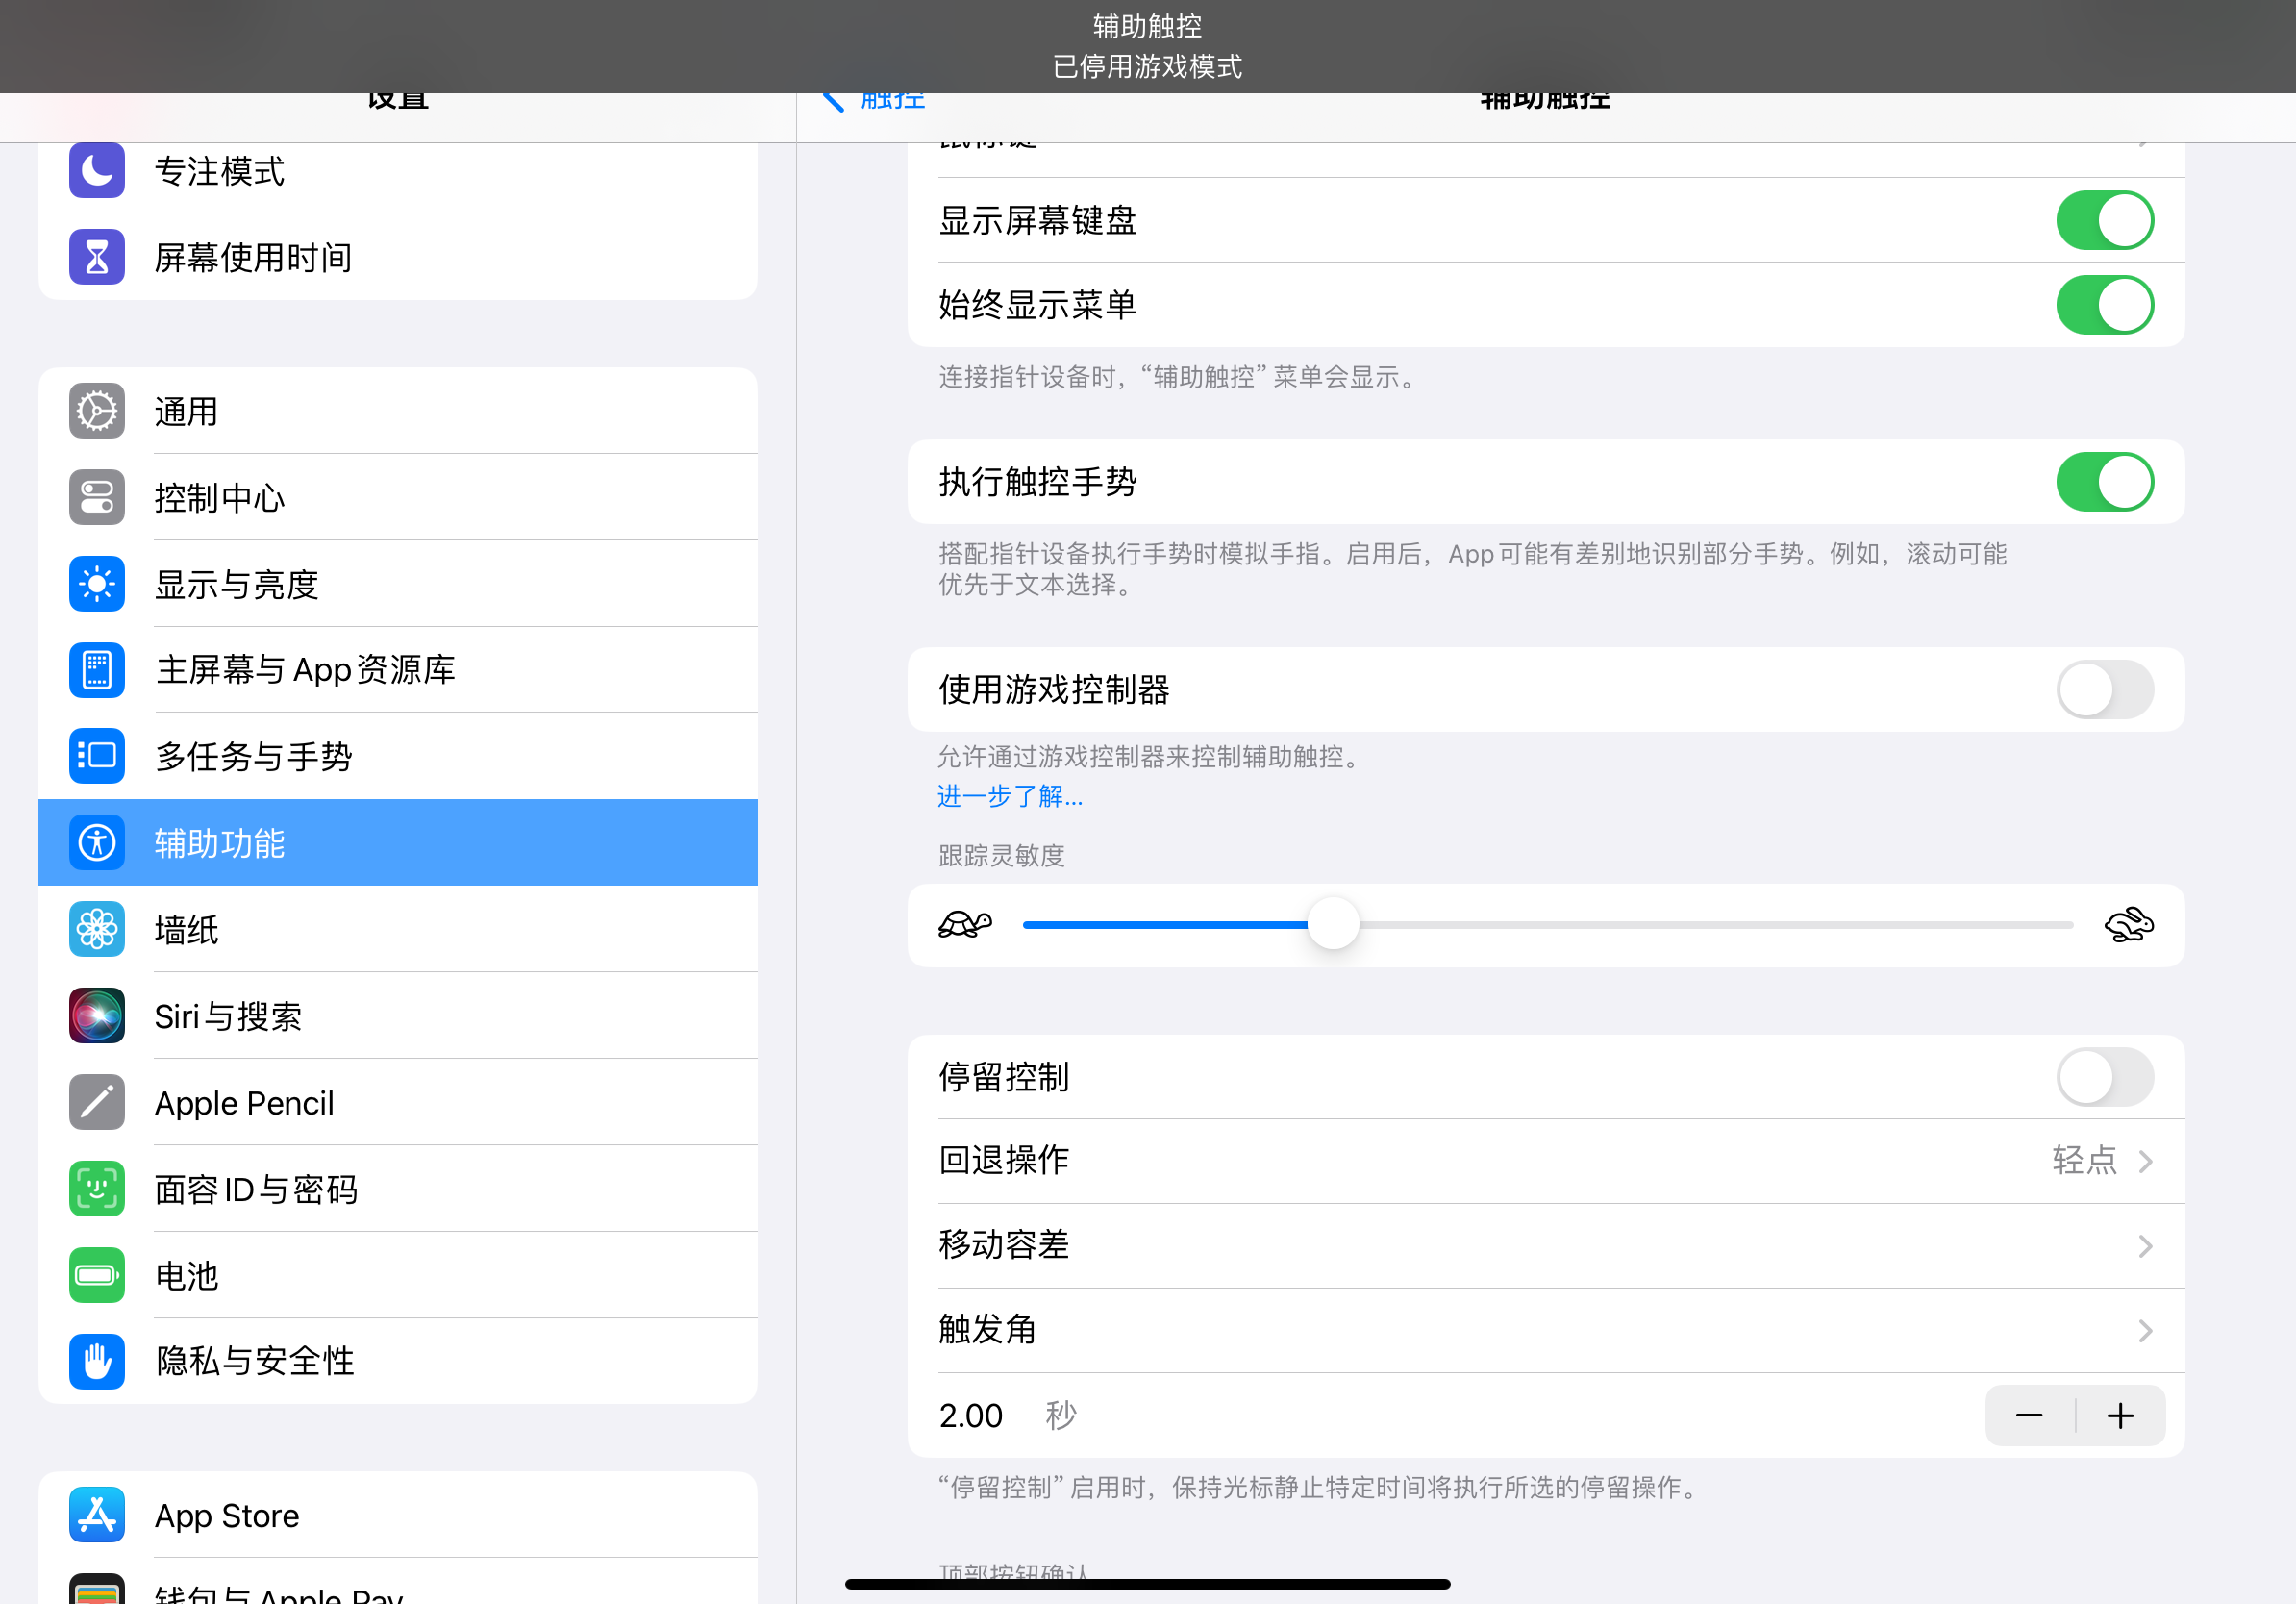2296x1604 pixels.
Task: Expand the 触发角 setting row
Action: click(x=1545, y=1330)
